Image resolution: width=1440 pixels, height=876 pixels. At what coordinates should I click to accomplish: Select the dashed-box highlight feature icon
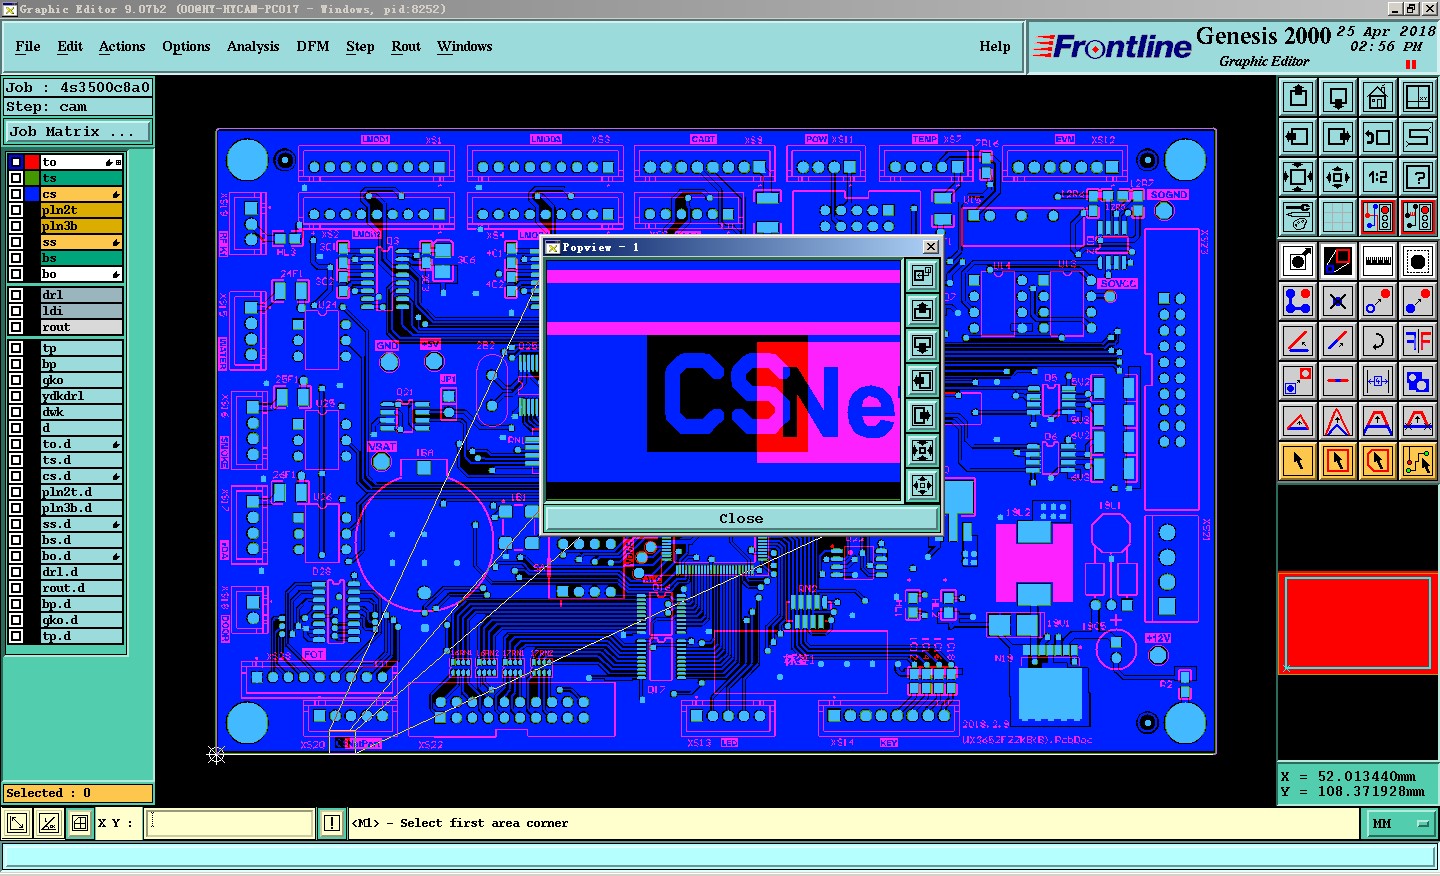tap(1418, 261)
